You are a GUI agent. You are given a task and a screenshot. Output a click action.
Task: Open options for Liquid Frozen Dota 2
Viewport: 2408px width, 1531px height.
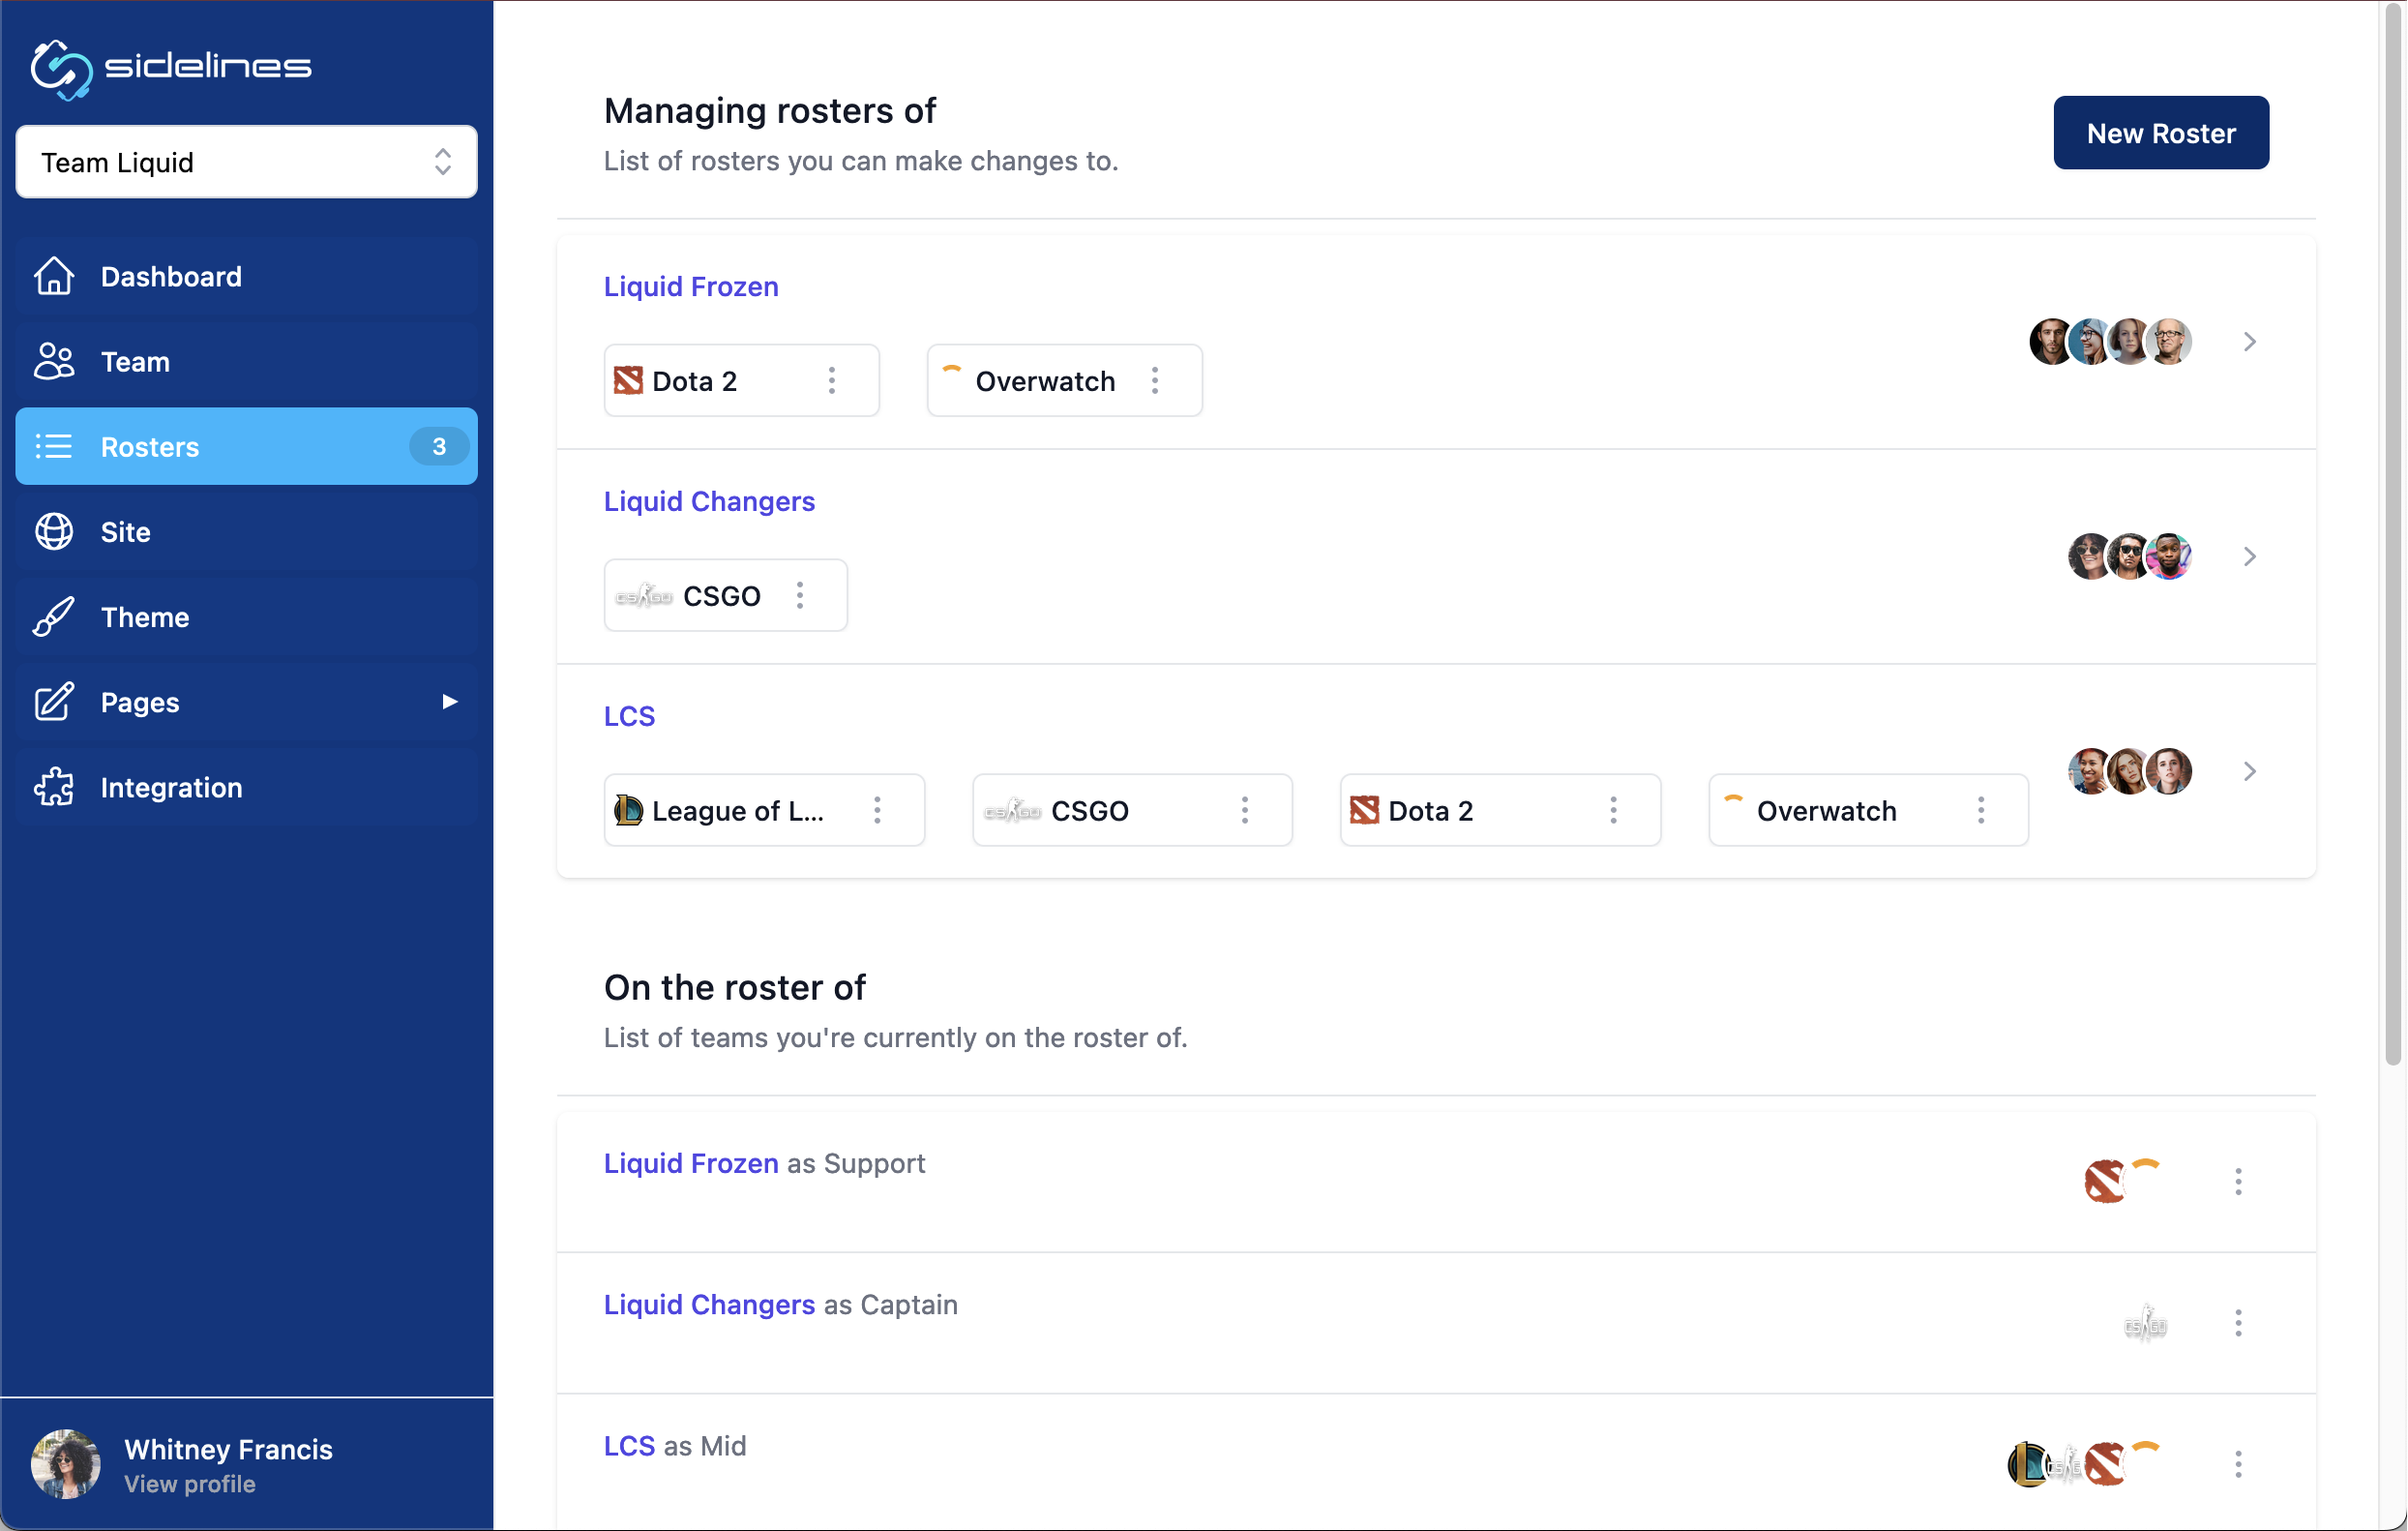832,381
